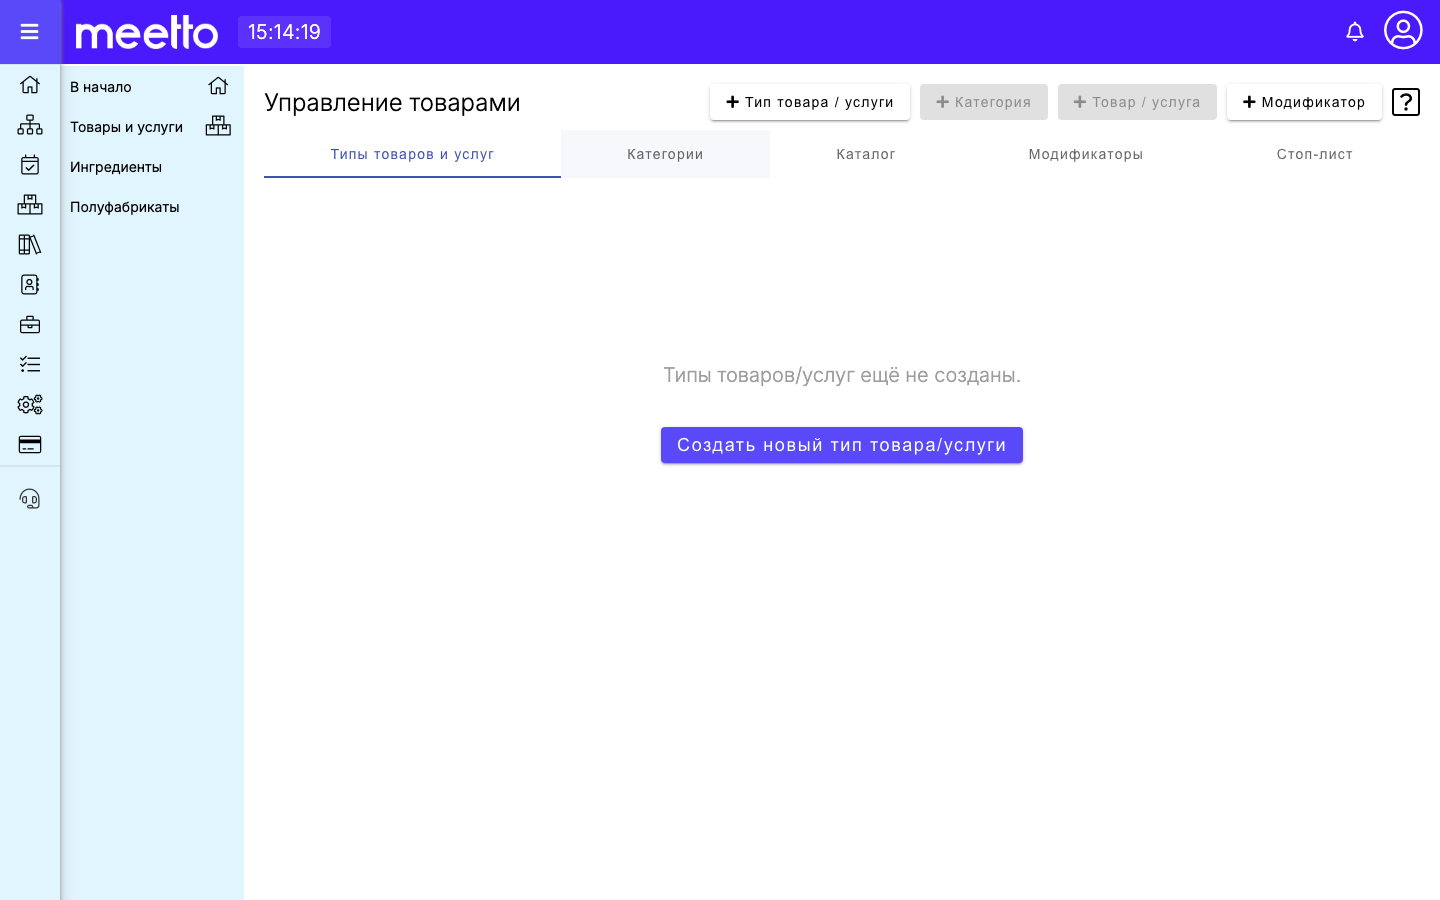The height and width of the screenshot is (900, 1440).
Task: Click the help question mark icon
Action: 1406,102
